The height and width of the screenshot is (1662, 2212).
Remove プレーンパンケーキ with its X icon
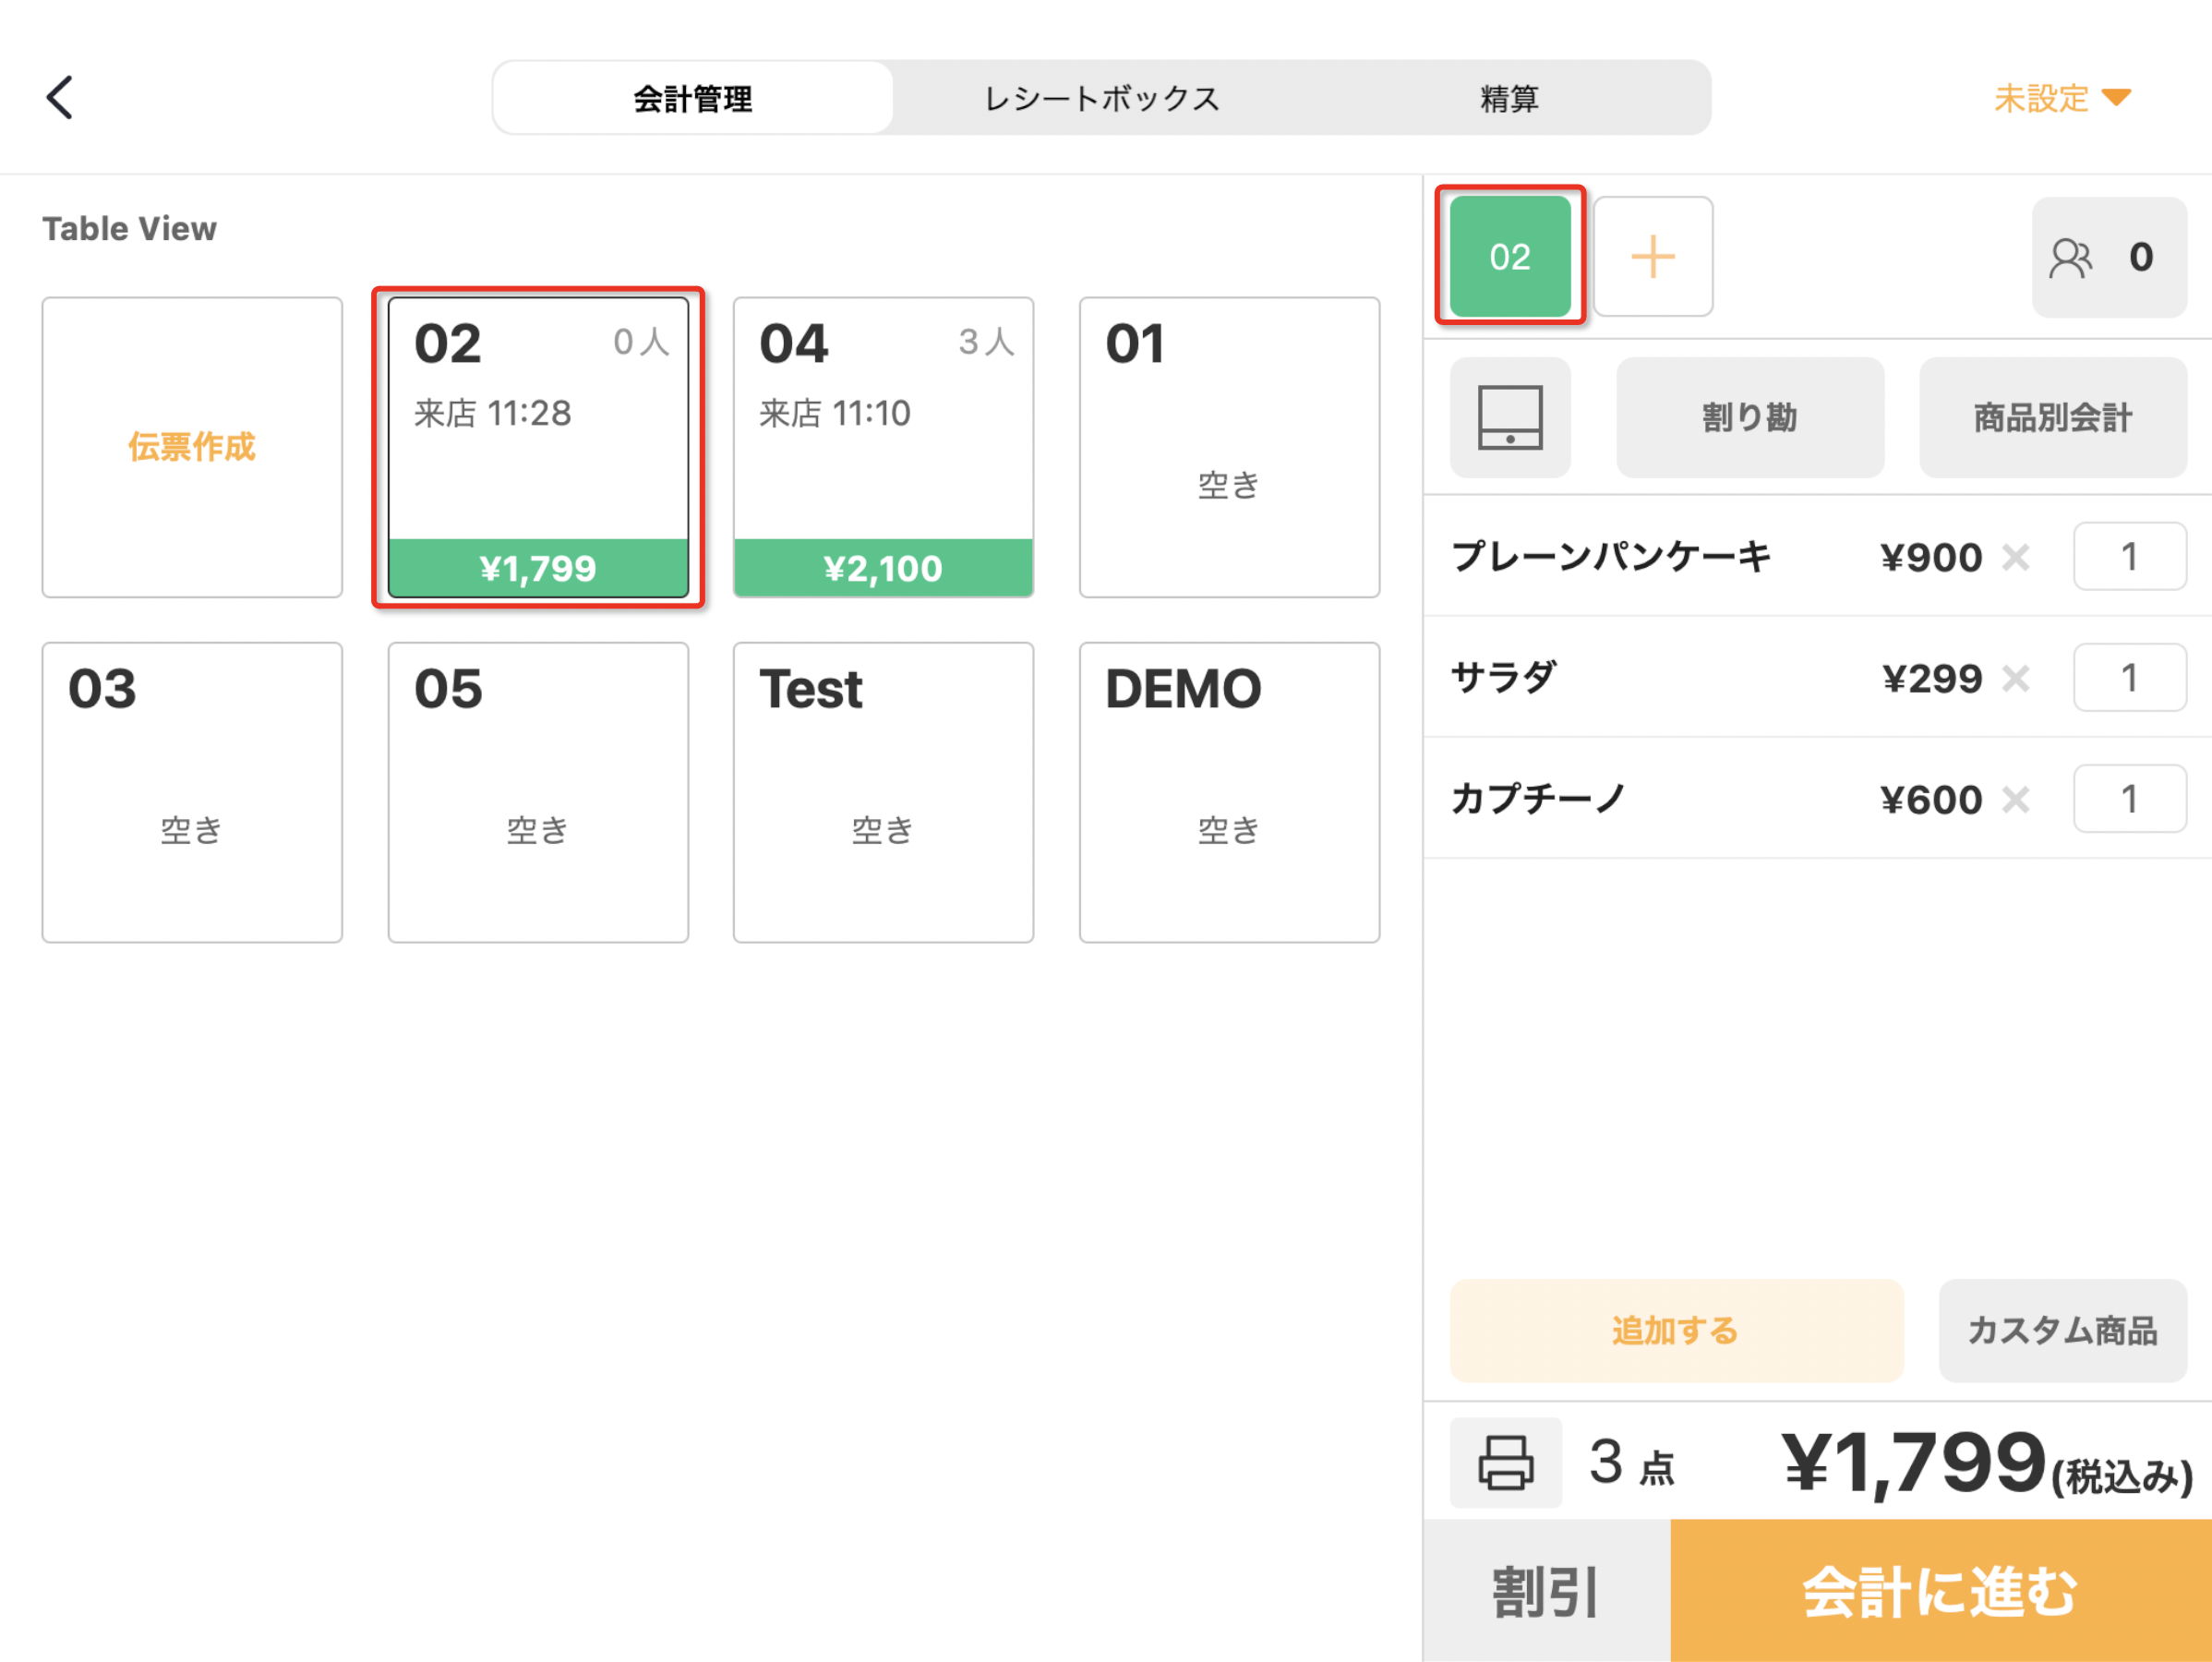(x=2015, y=557)
